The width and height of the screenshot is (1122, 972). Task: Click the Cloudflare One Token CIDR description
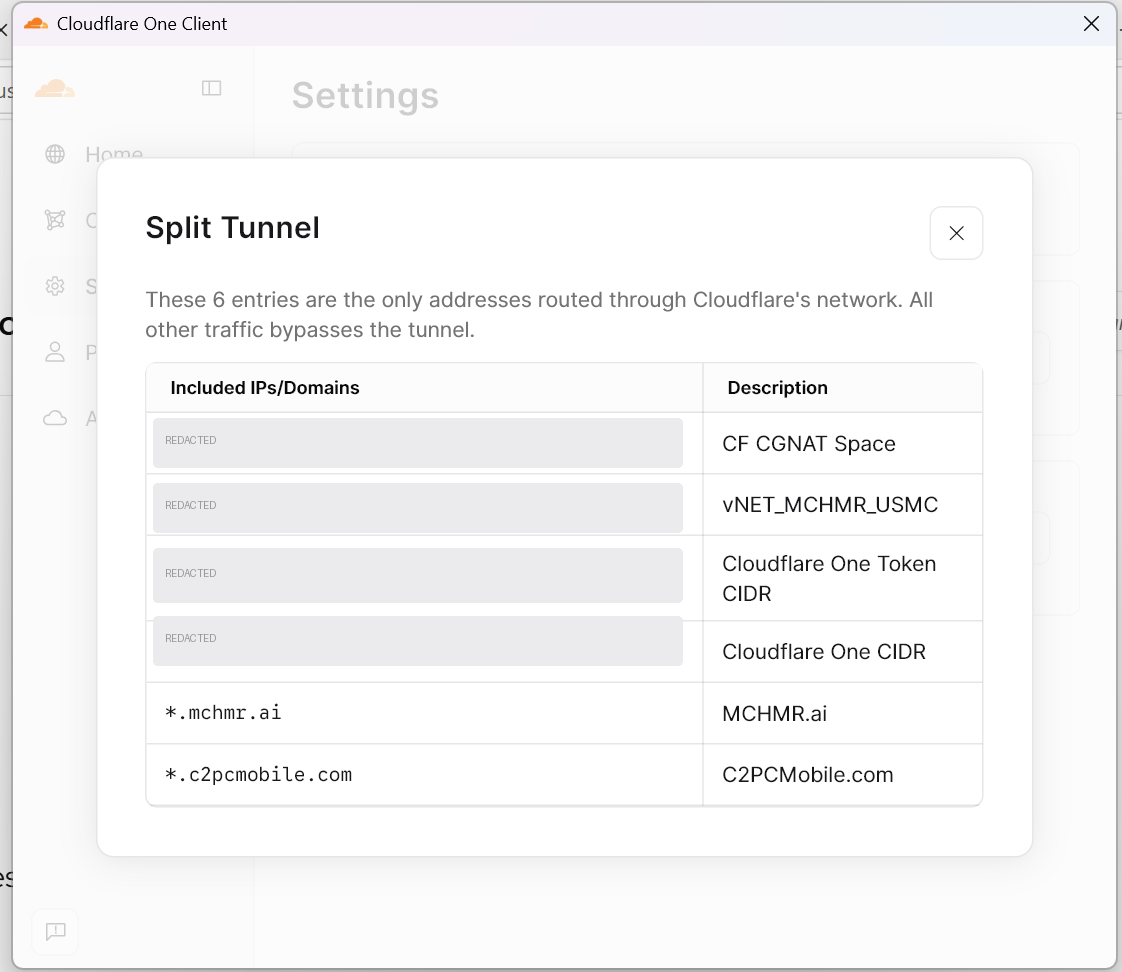[829, 578]
